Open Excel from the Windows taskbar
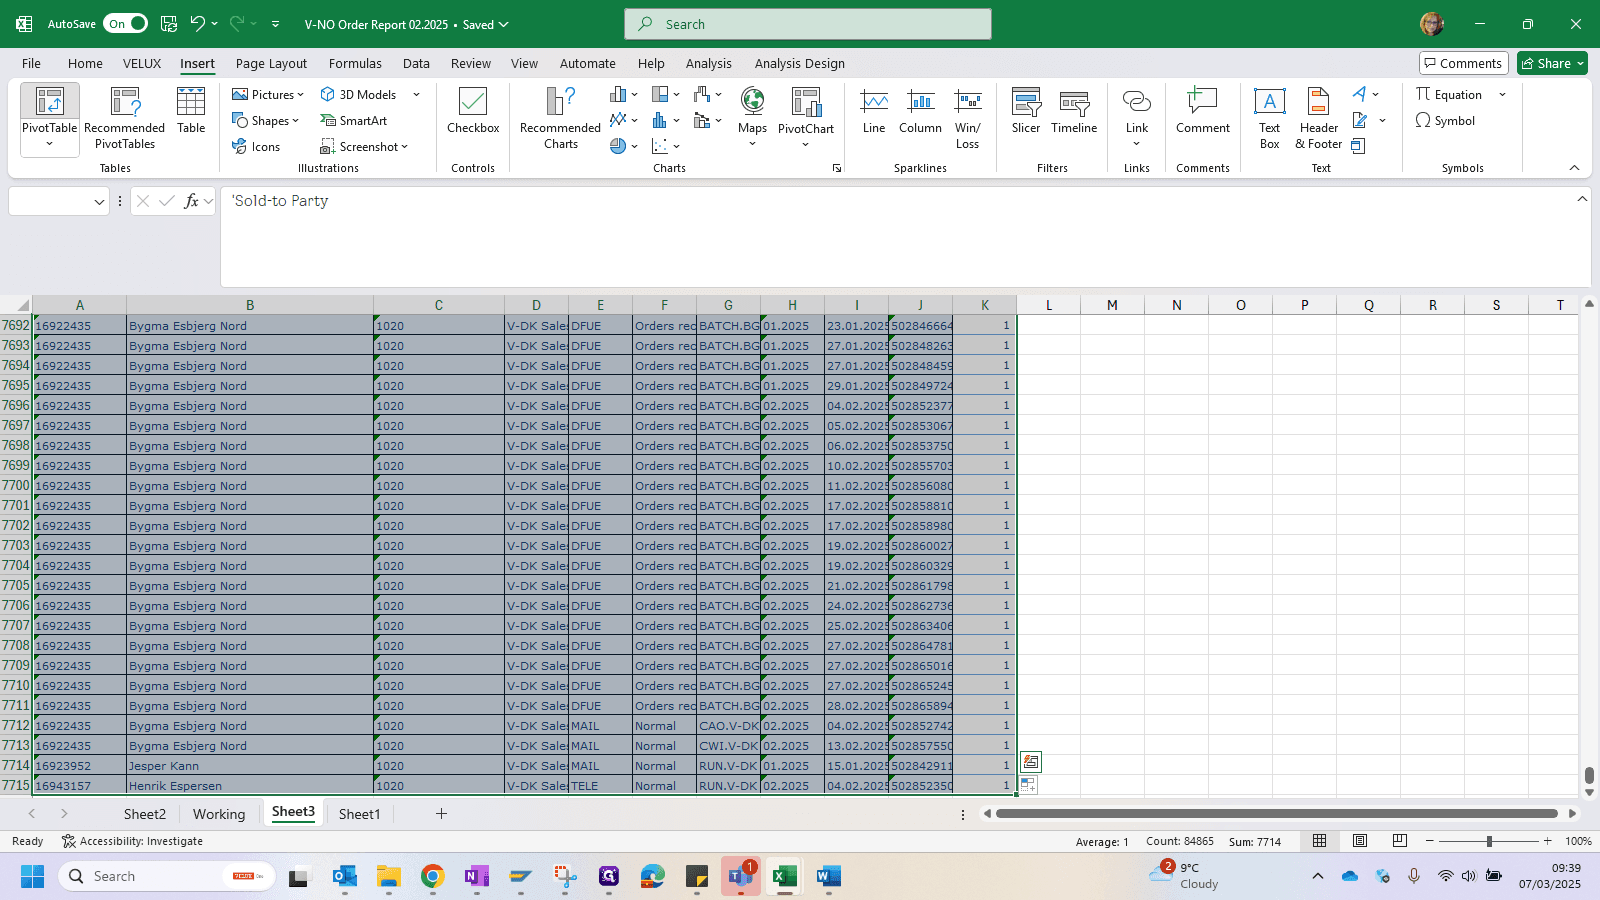This screenshot has width=1600, height=900. (x=785, y=877)
